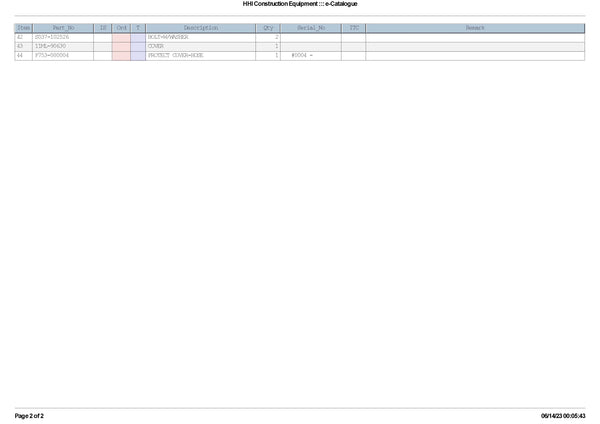Click the Serial_No column header
Screen dimensions: 600x424
[311, 28]
